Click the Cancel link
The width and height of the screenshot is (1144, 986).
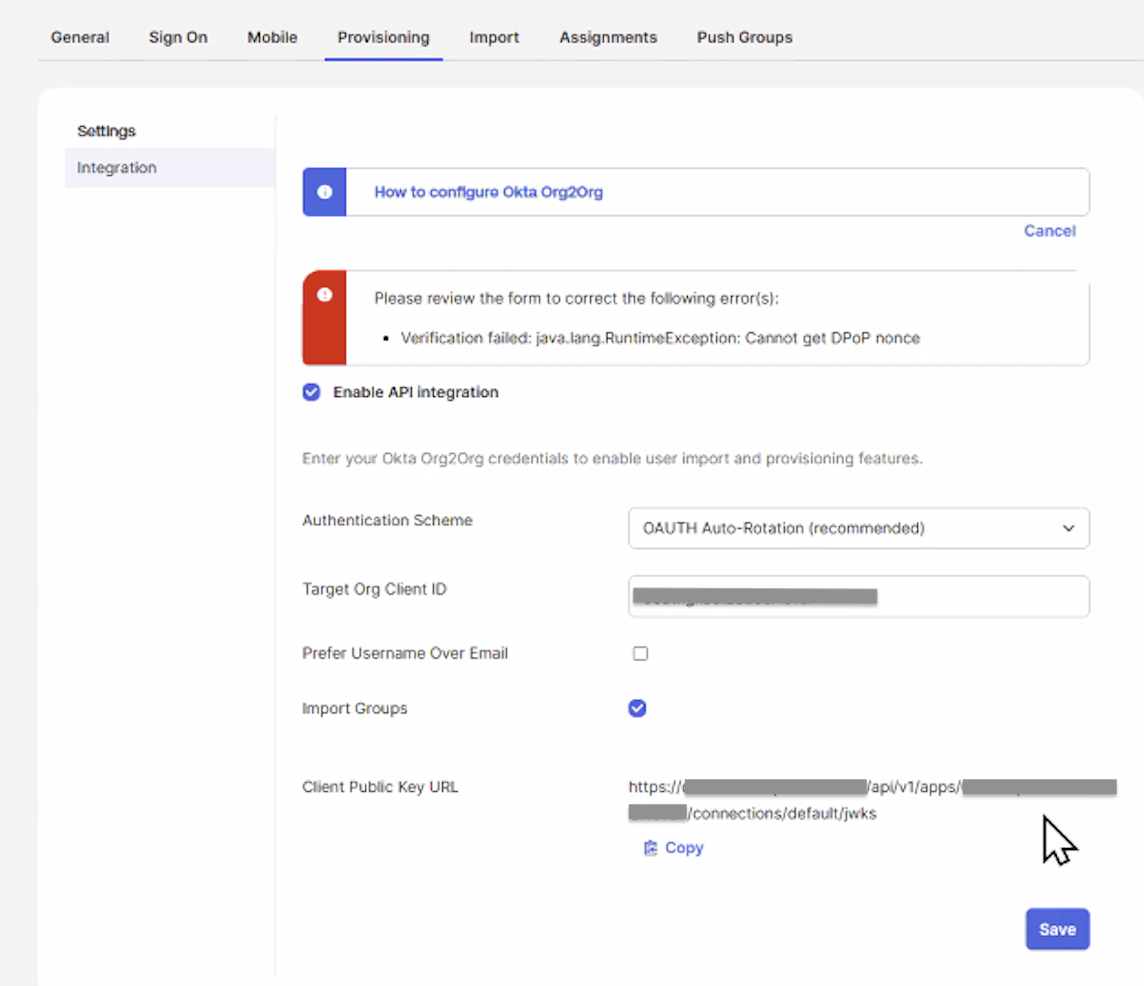pos(1049,231)
